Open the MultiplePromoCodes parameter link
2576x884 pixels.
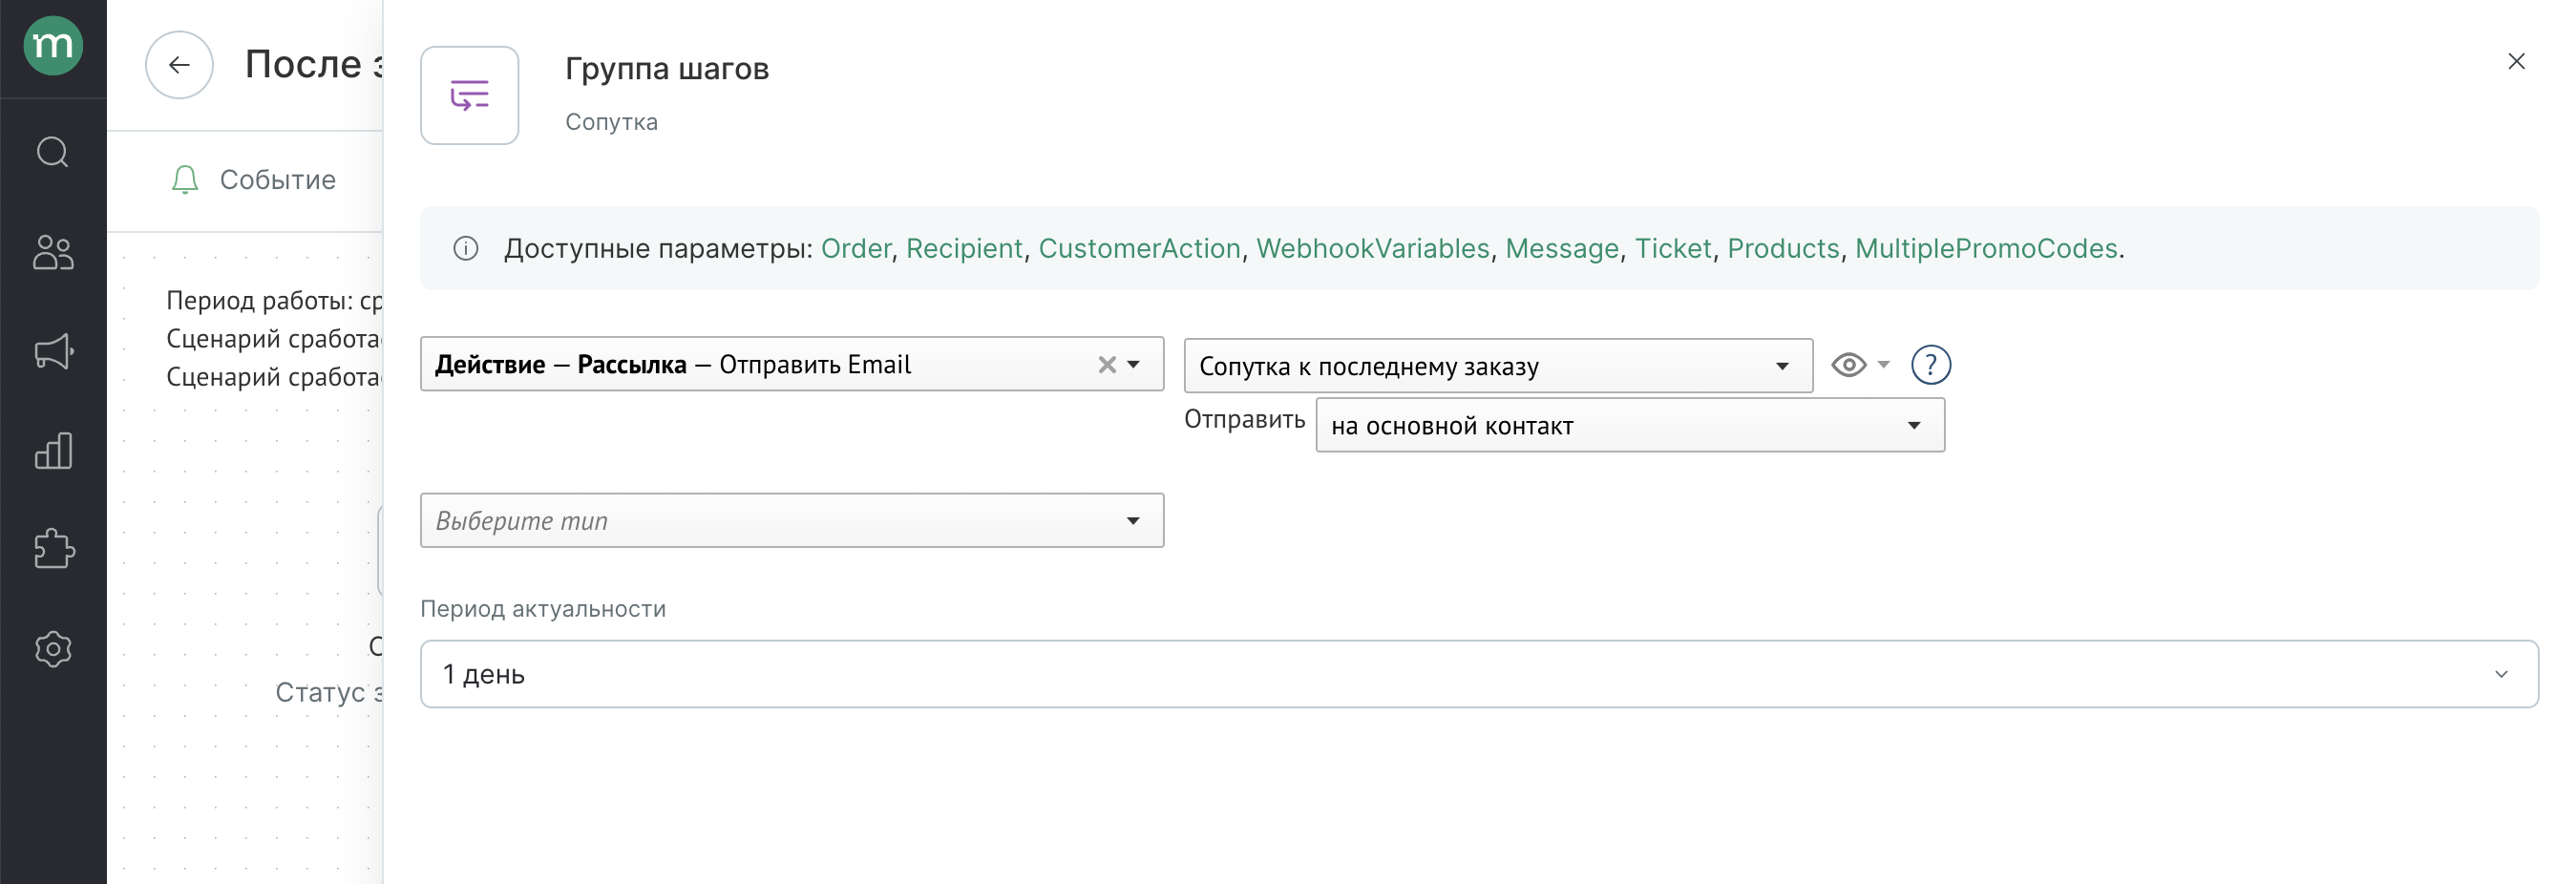[1986, 248]
